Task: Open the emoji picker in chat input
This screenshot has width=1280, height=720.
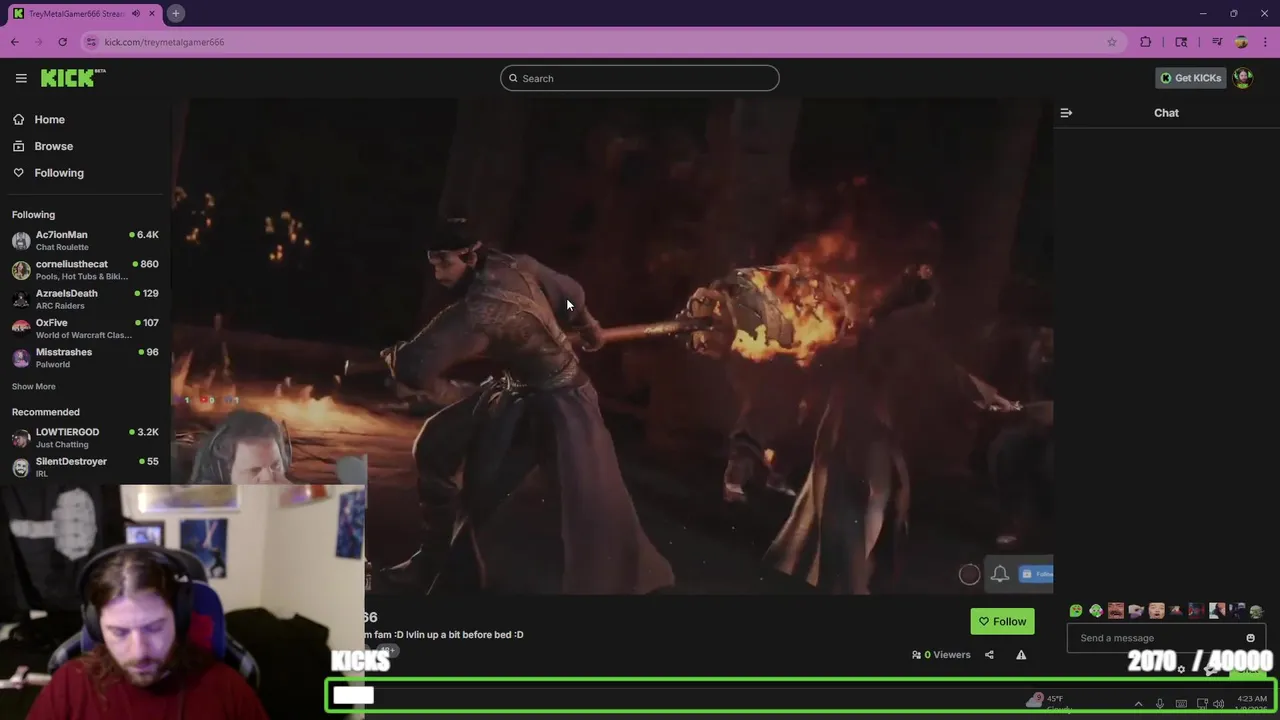Action: pyautogui.click(x=1250, y=638)
